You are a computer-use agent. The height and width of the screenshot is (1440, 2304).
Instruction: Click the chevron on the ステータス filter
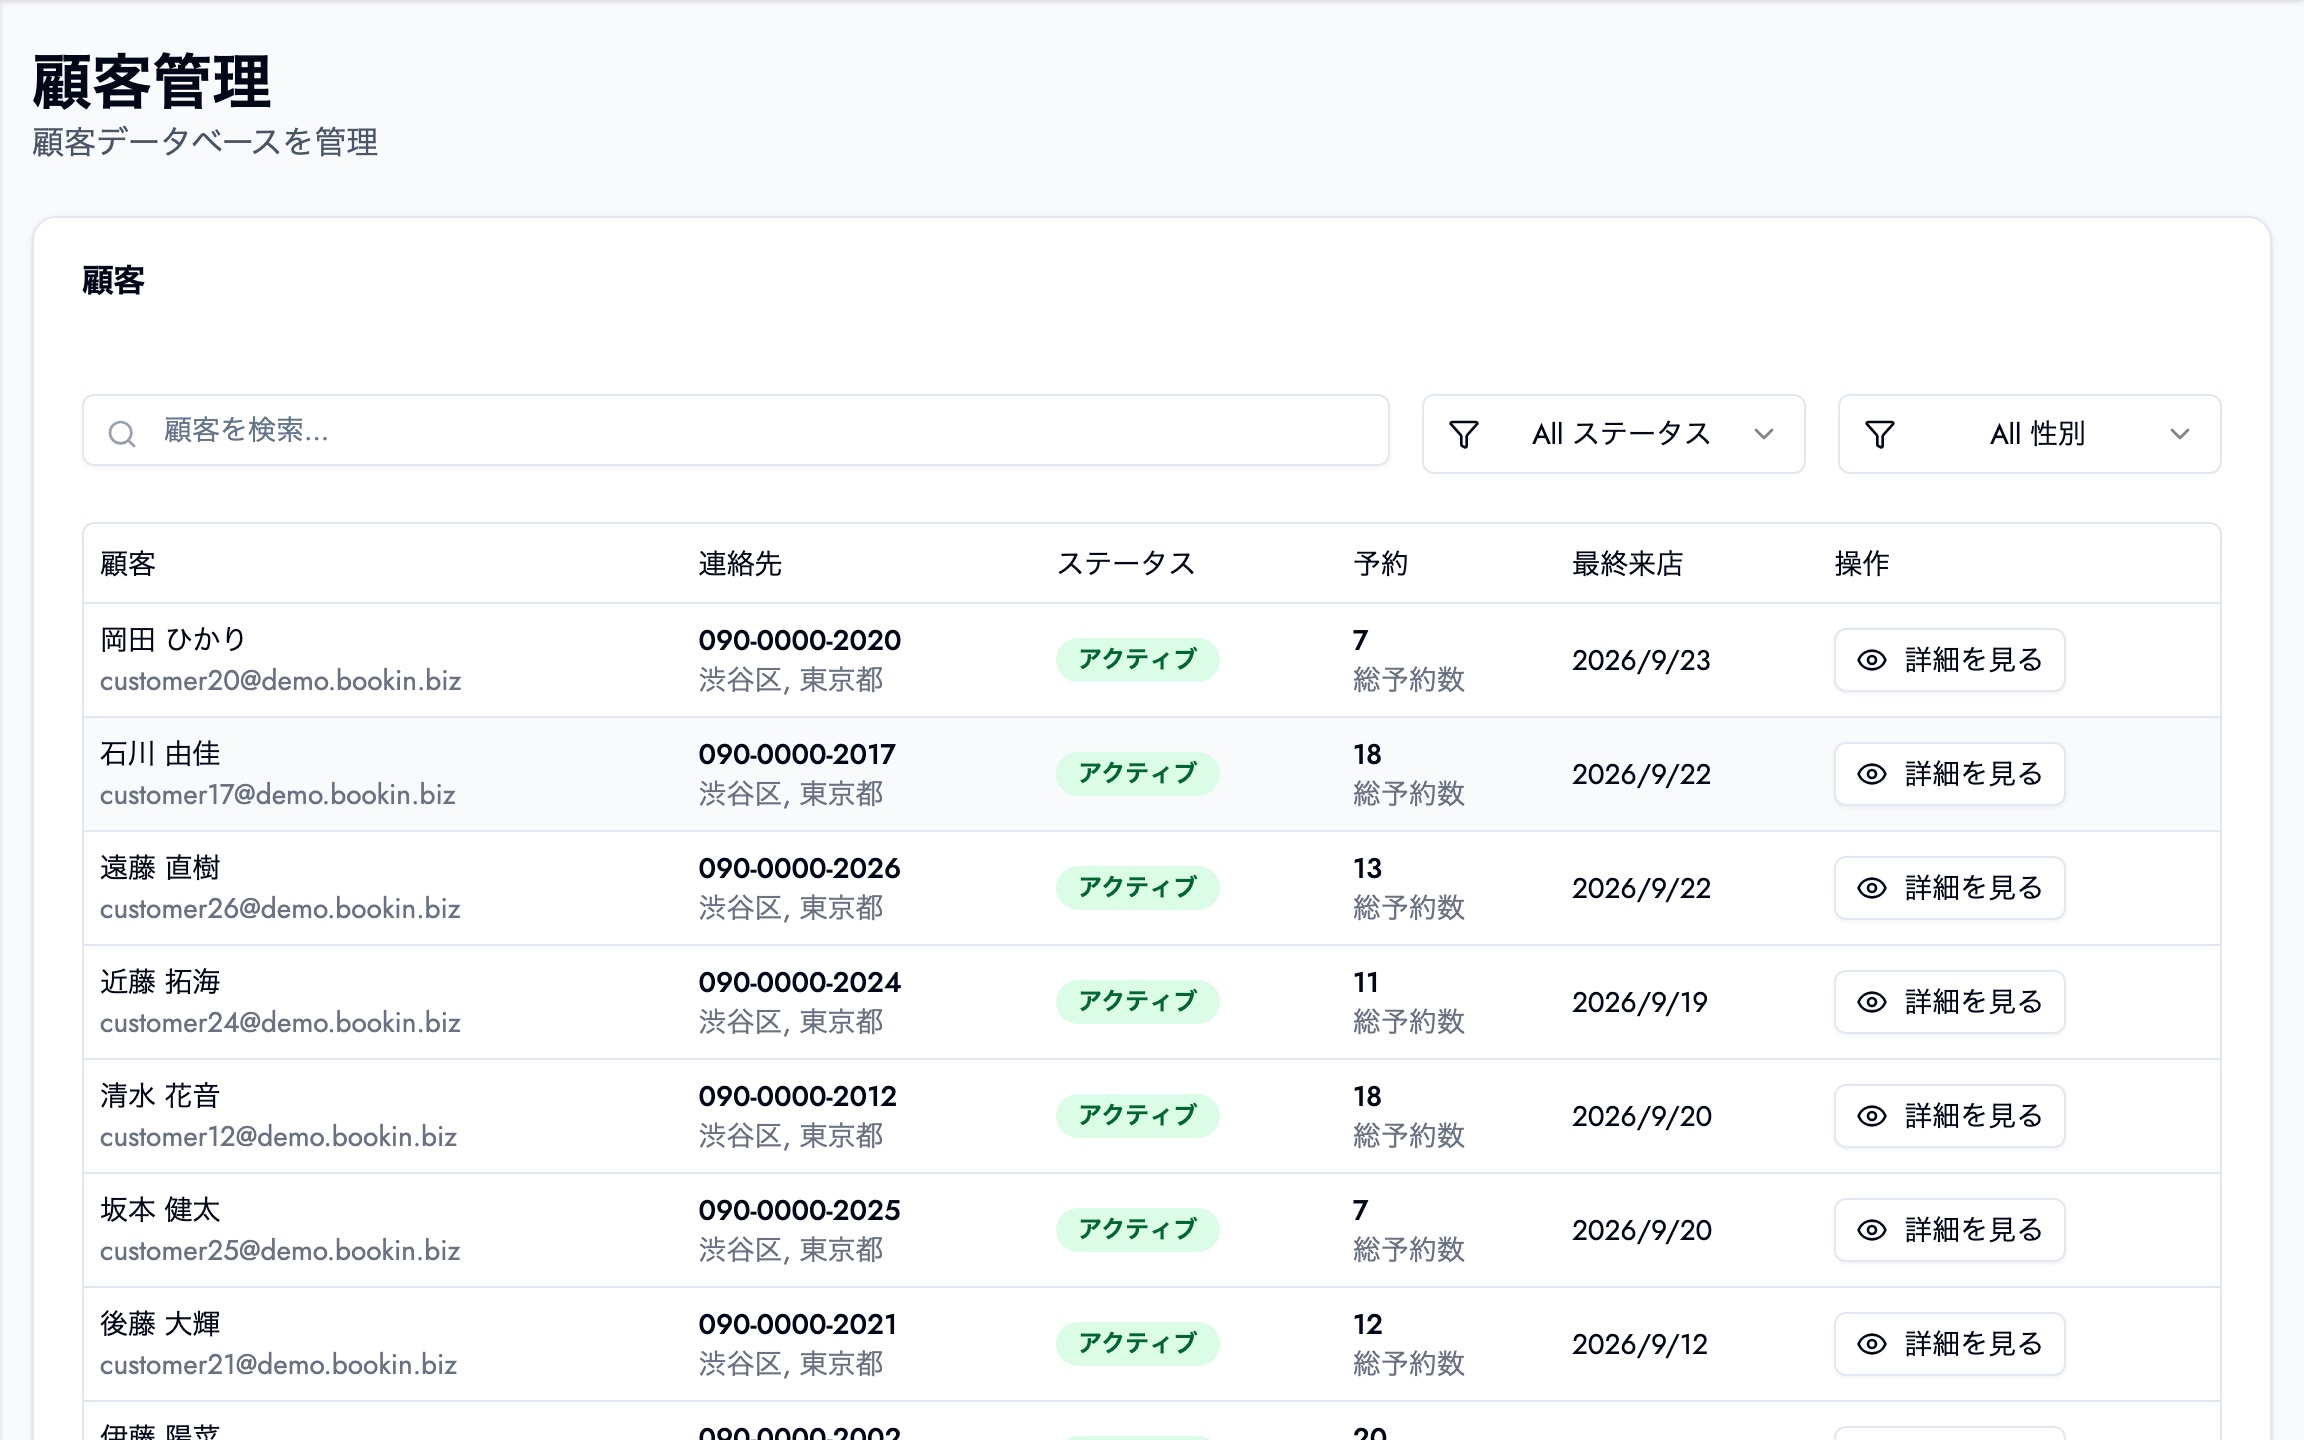1764,434
